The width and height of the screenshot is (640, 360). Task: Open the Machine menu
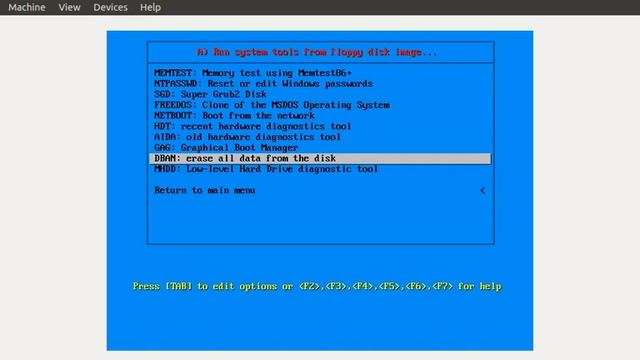tap(27, 7)
